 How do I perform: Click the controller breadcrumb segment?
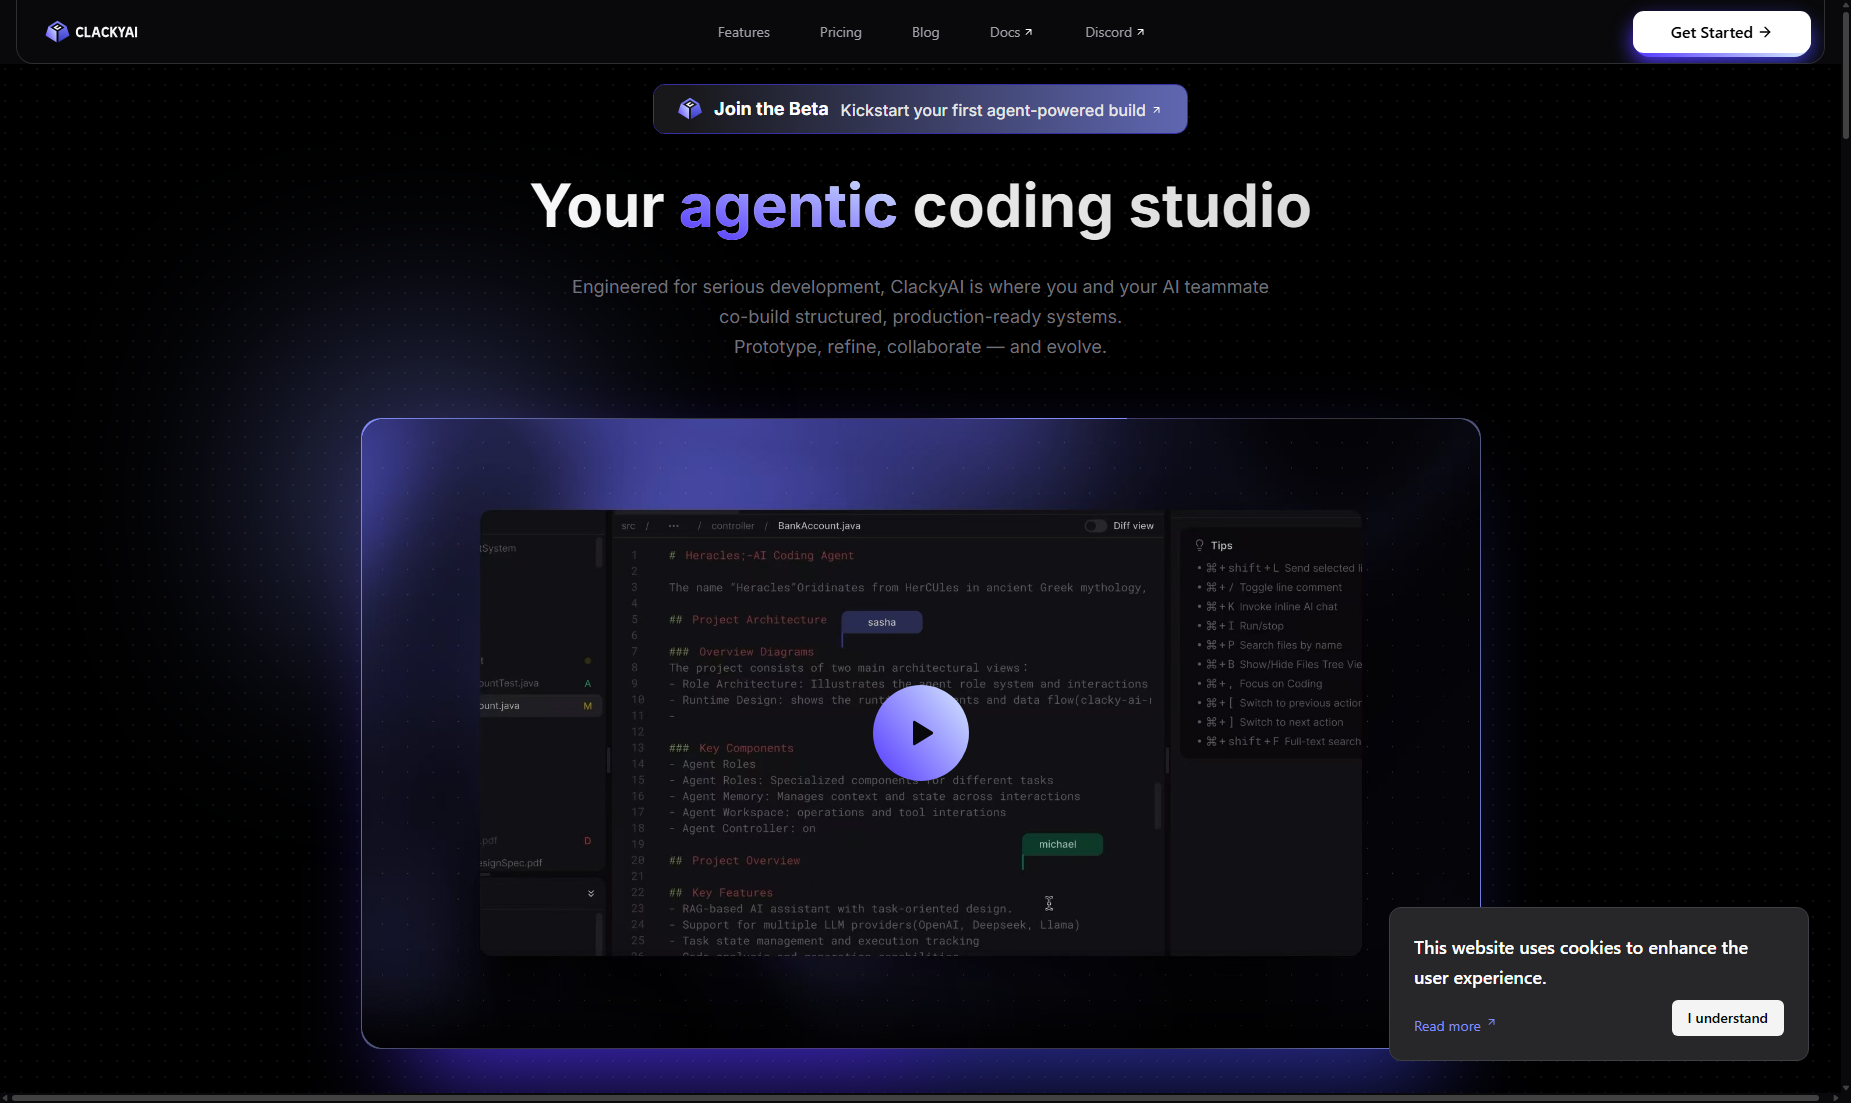coord(732,526)
